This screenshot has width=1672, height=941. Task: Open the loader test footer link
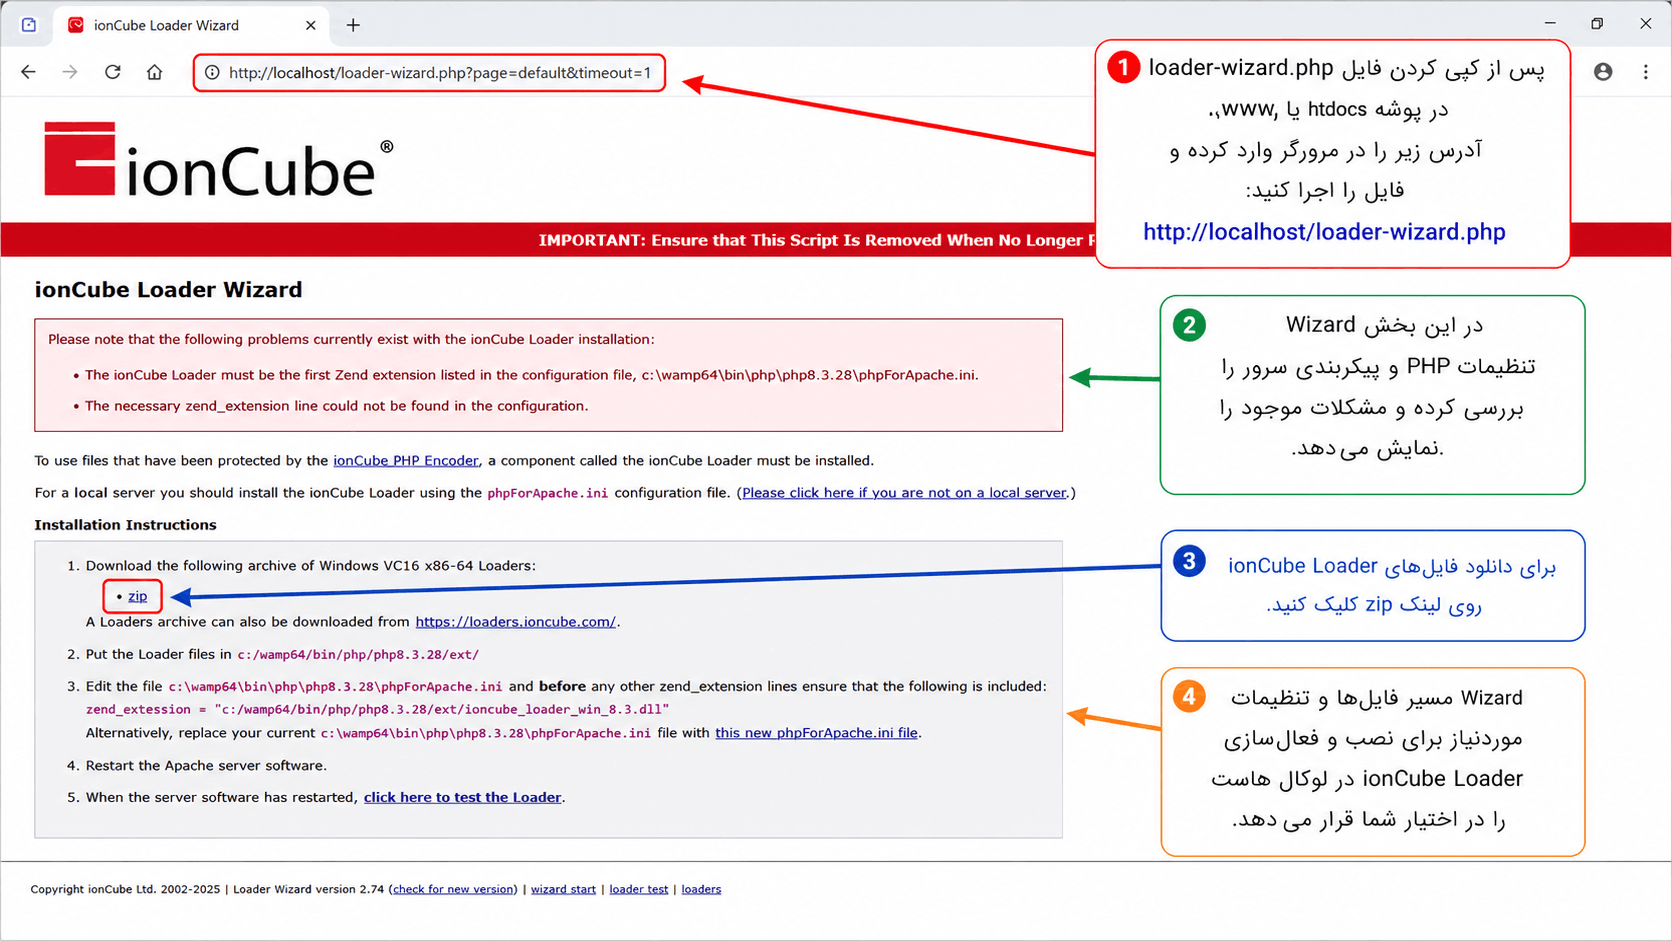[x=639, y=889]
